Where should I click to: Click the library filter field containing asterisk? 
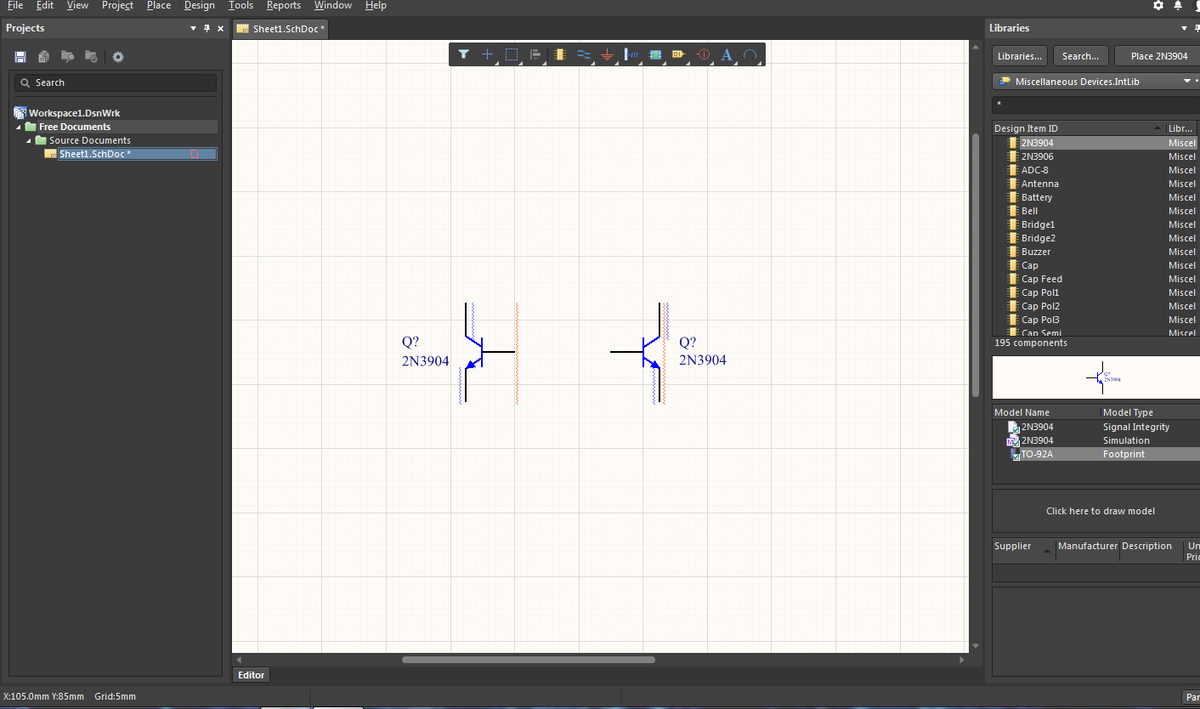click(x=1096, y=104)
